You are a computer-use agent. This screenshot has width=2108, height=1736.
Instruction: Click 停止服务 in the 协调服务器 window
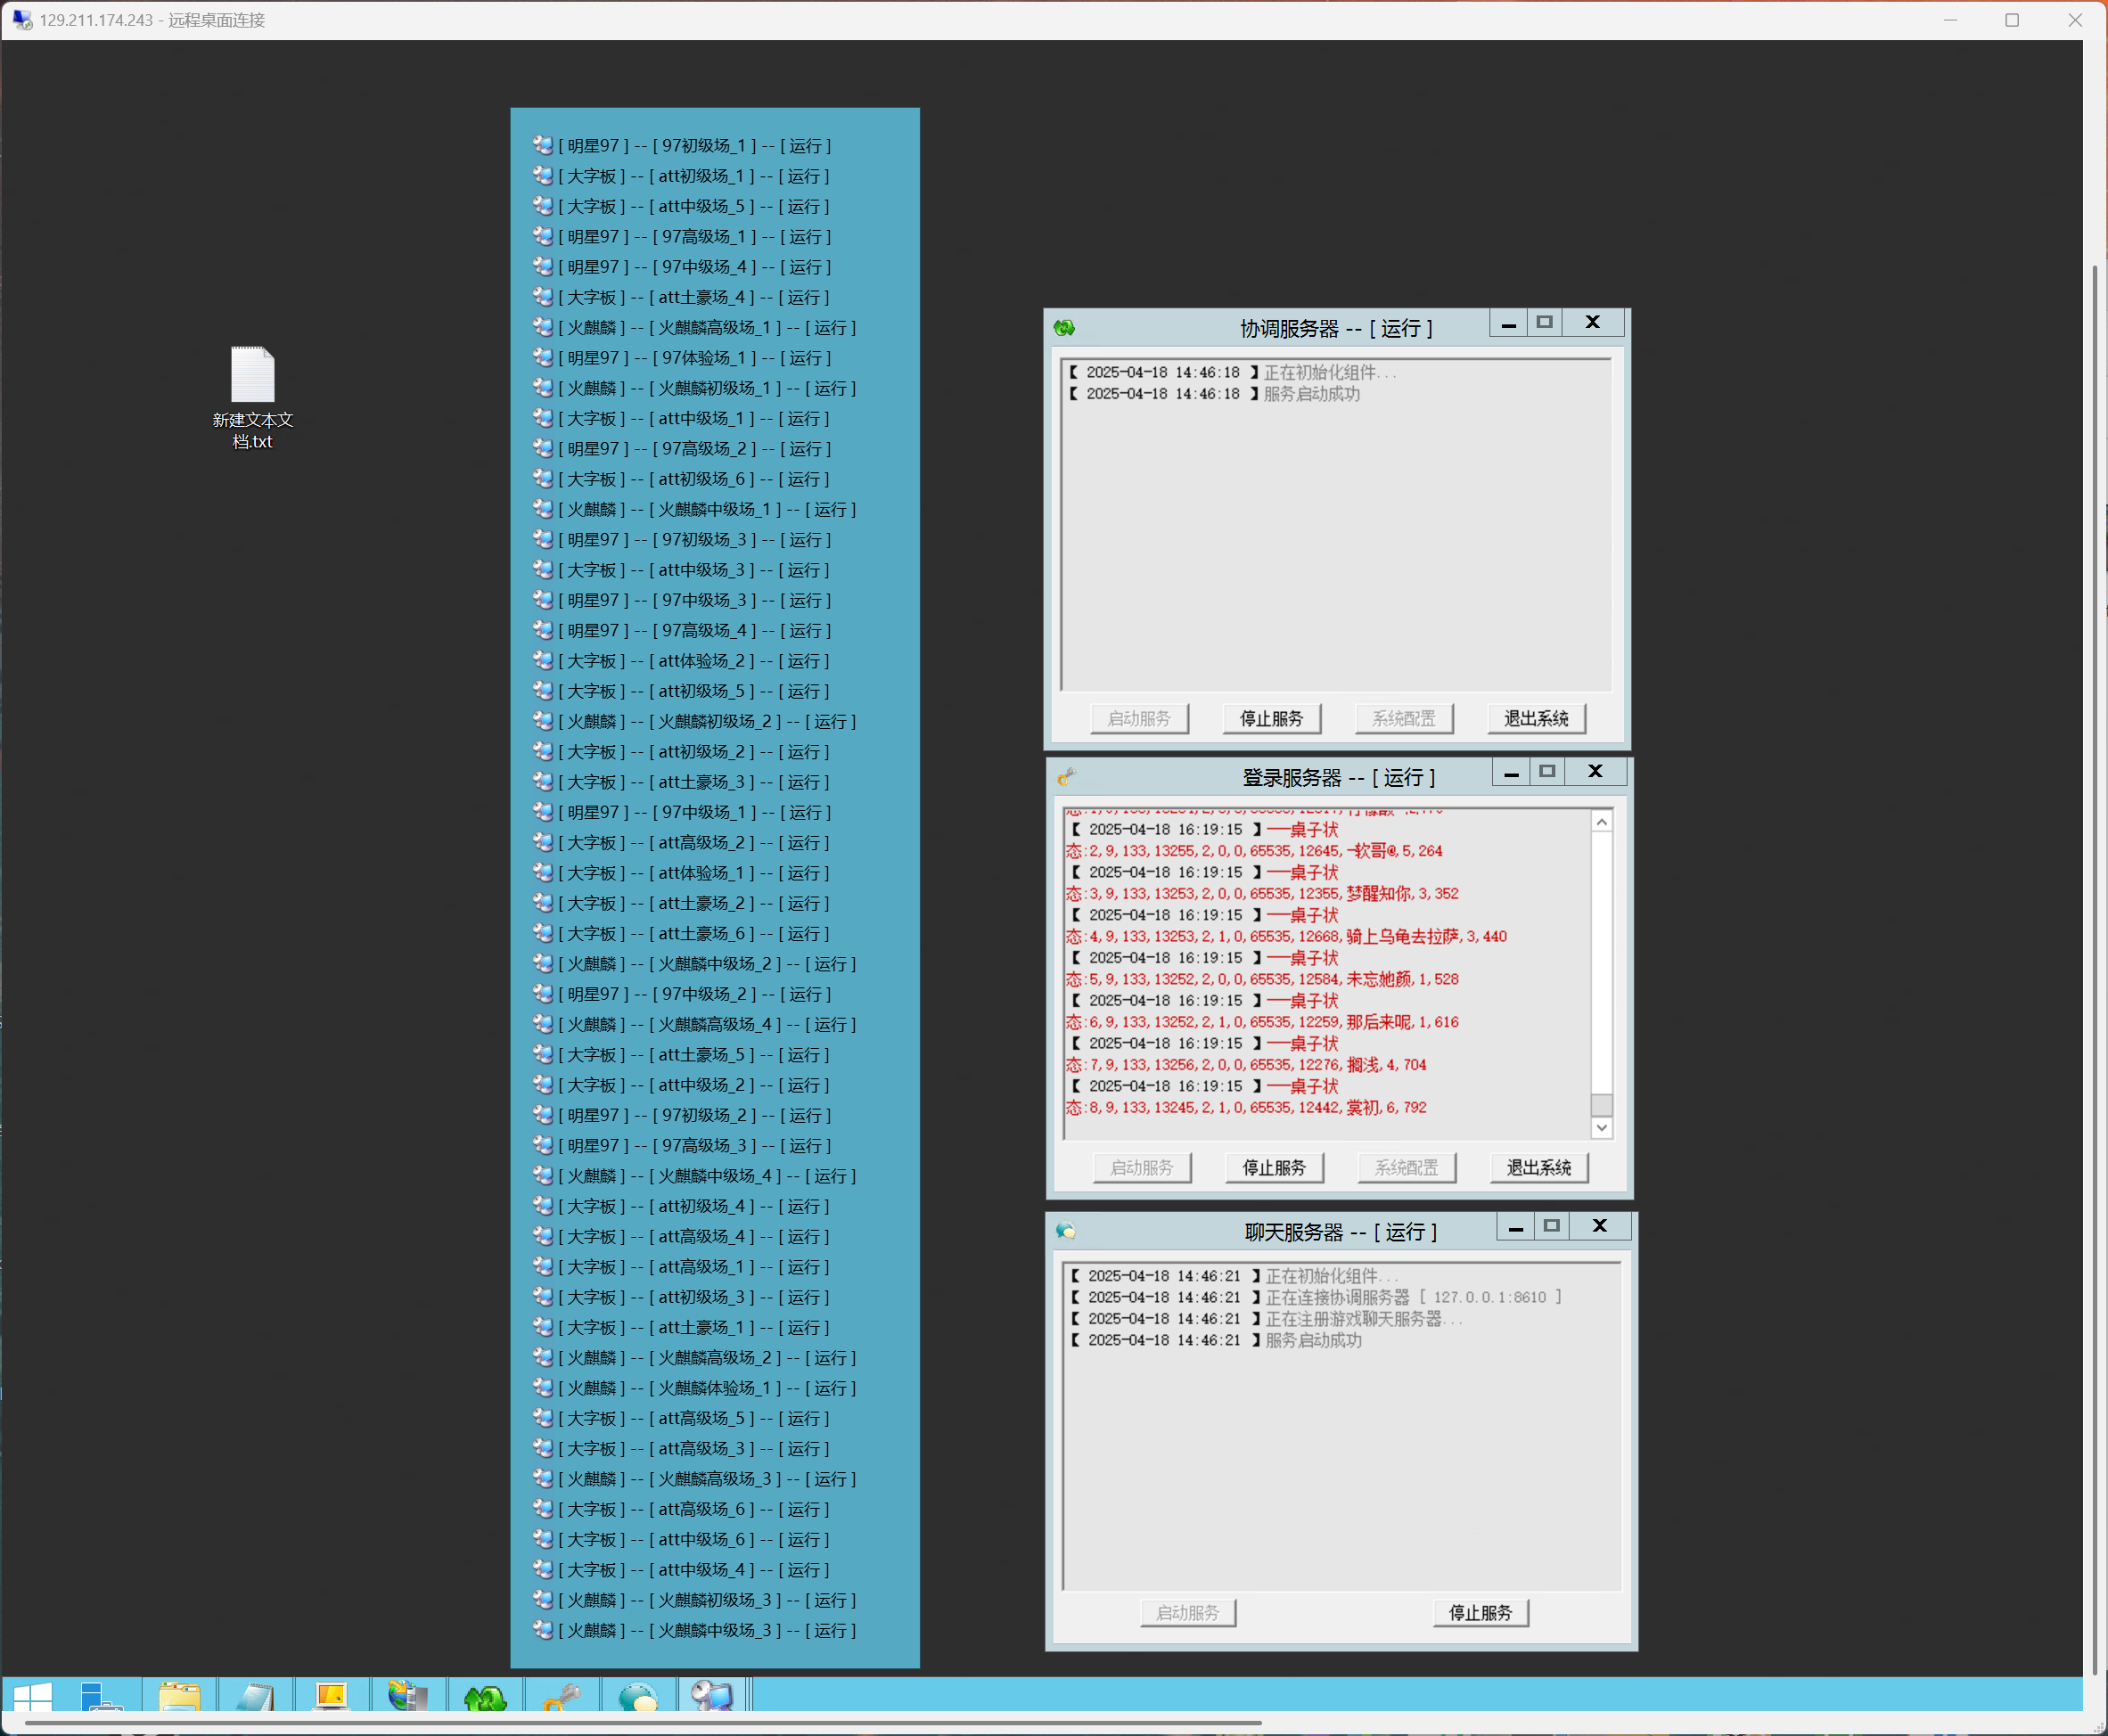coord(1271,718)
